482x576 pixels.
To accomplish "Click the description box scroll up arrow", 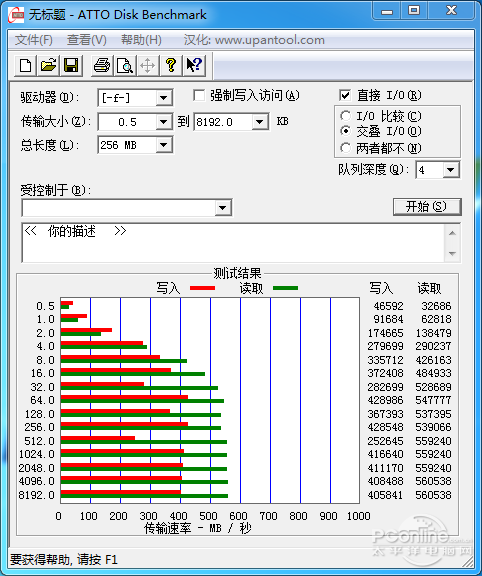I will (x=453, y=233).
